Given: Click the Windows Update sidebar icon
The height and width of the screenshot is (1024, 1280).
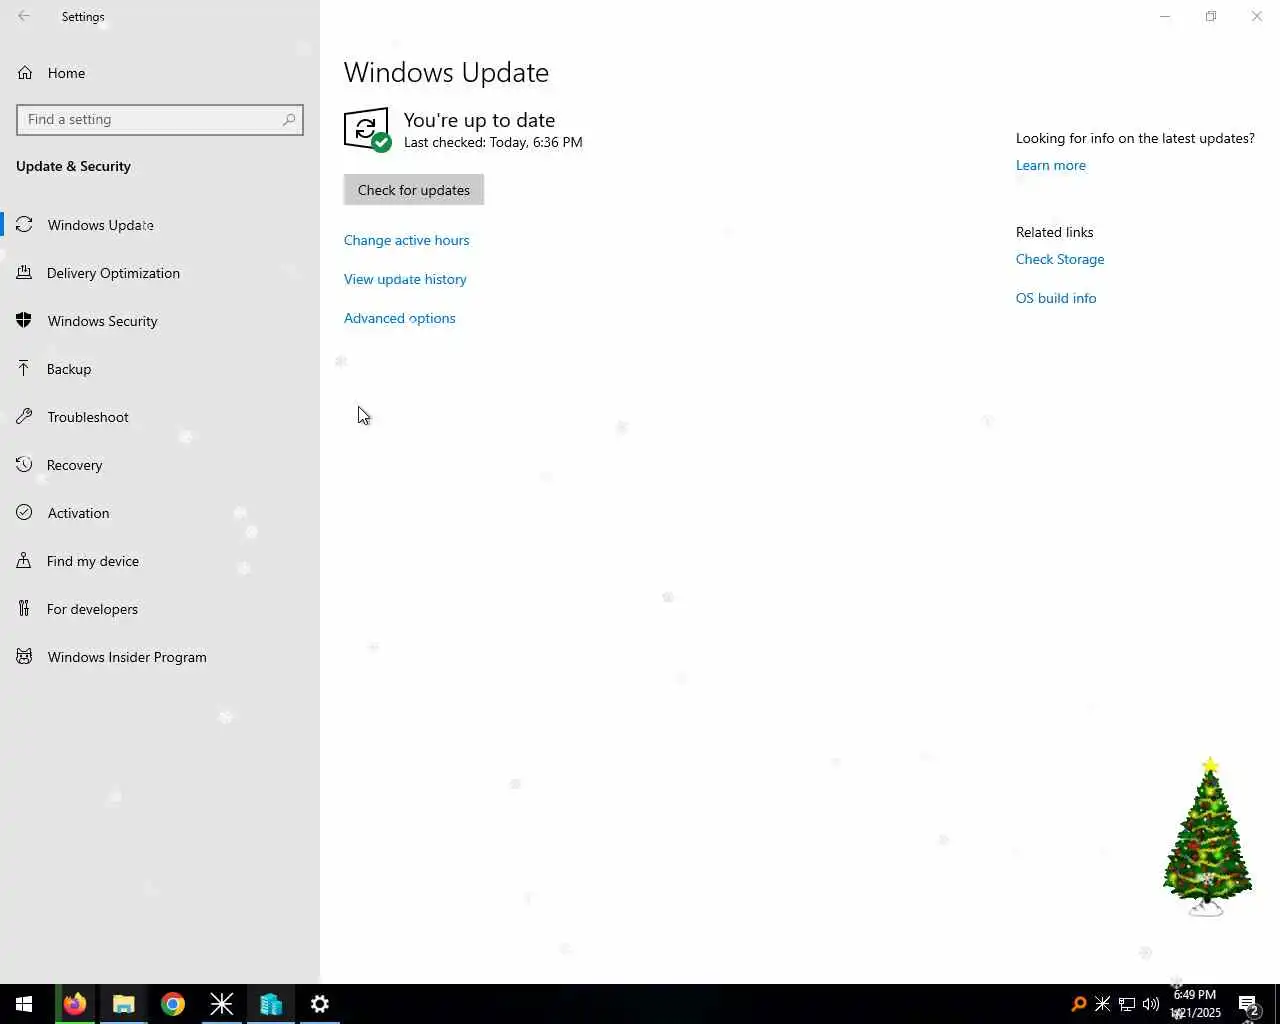Looking at the screenshot, I should click(24, 225).
